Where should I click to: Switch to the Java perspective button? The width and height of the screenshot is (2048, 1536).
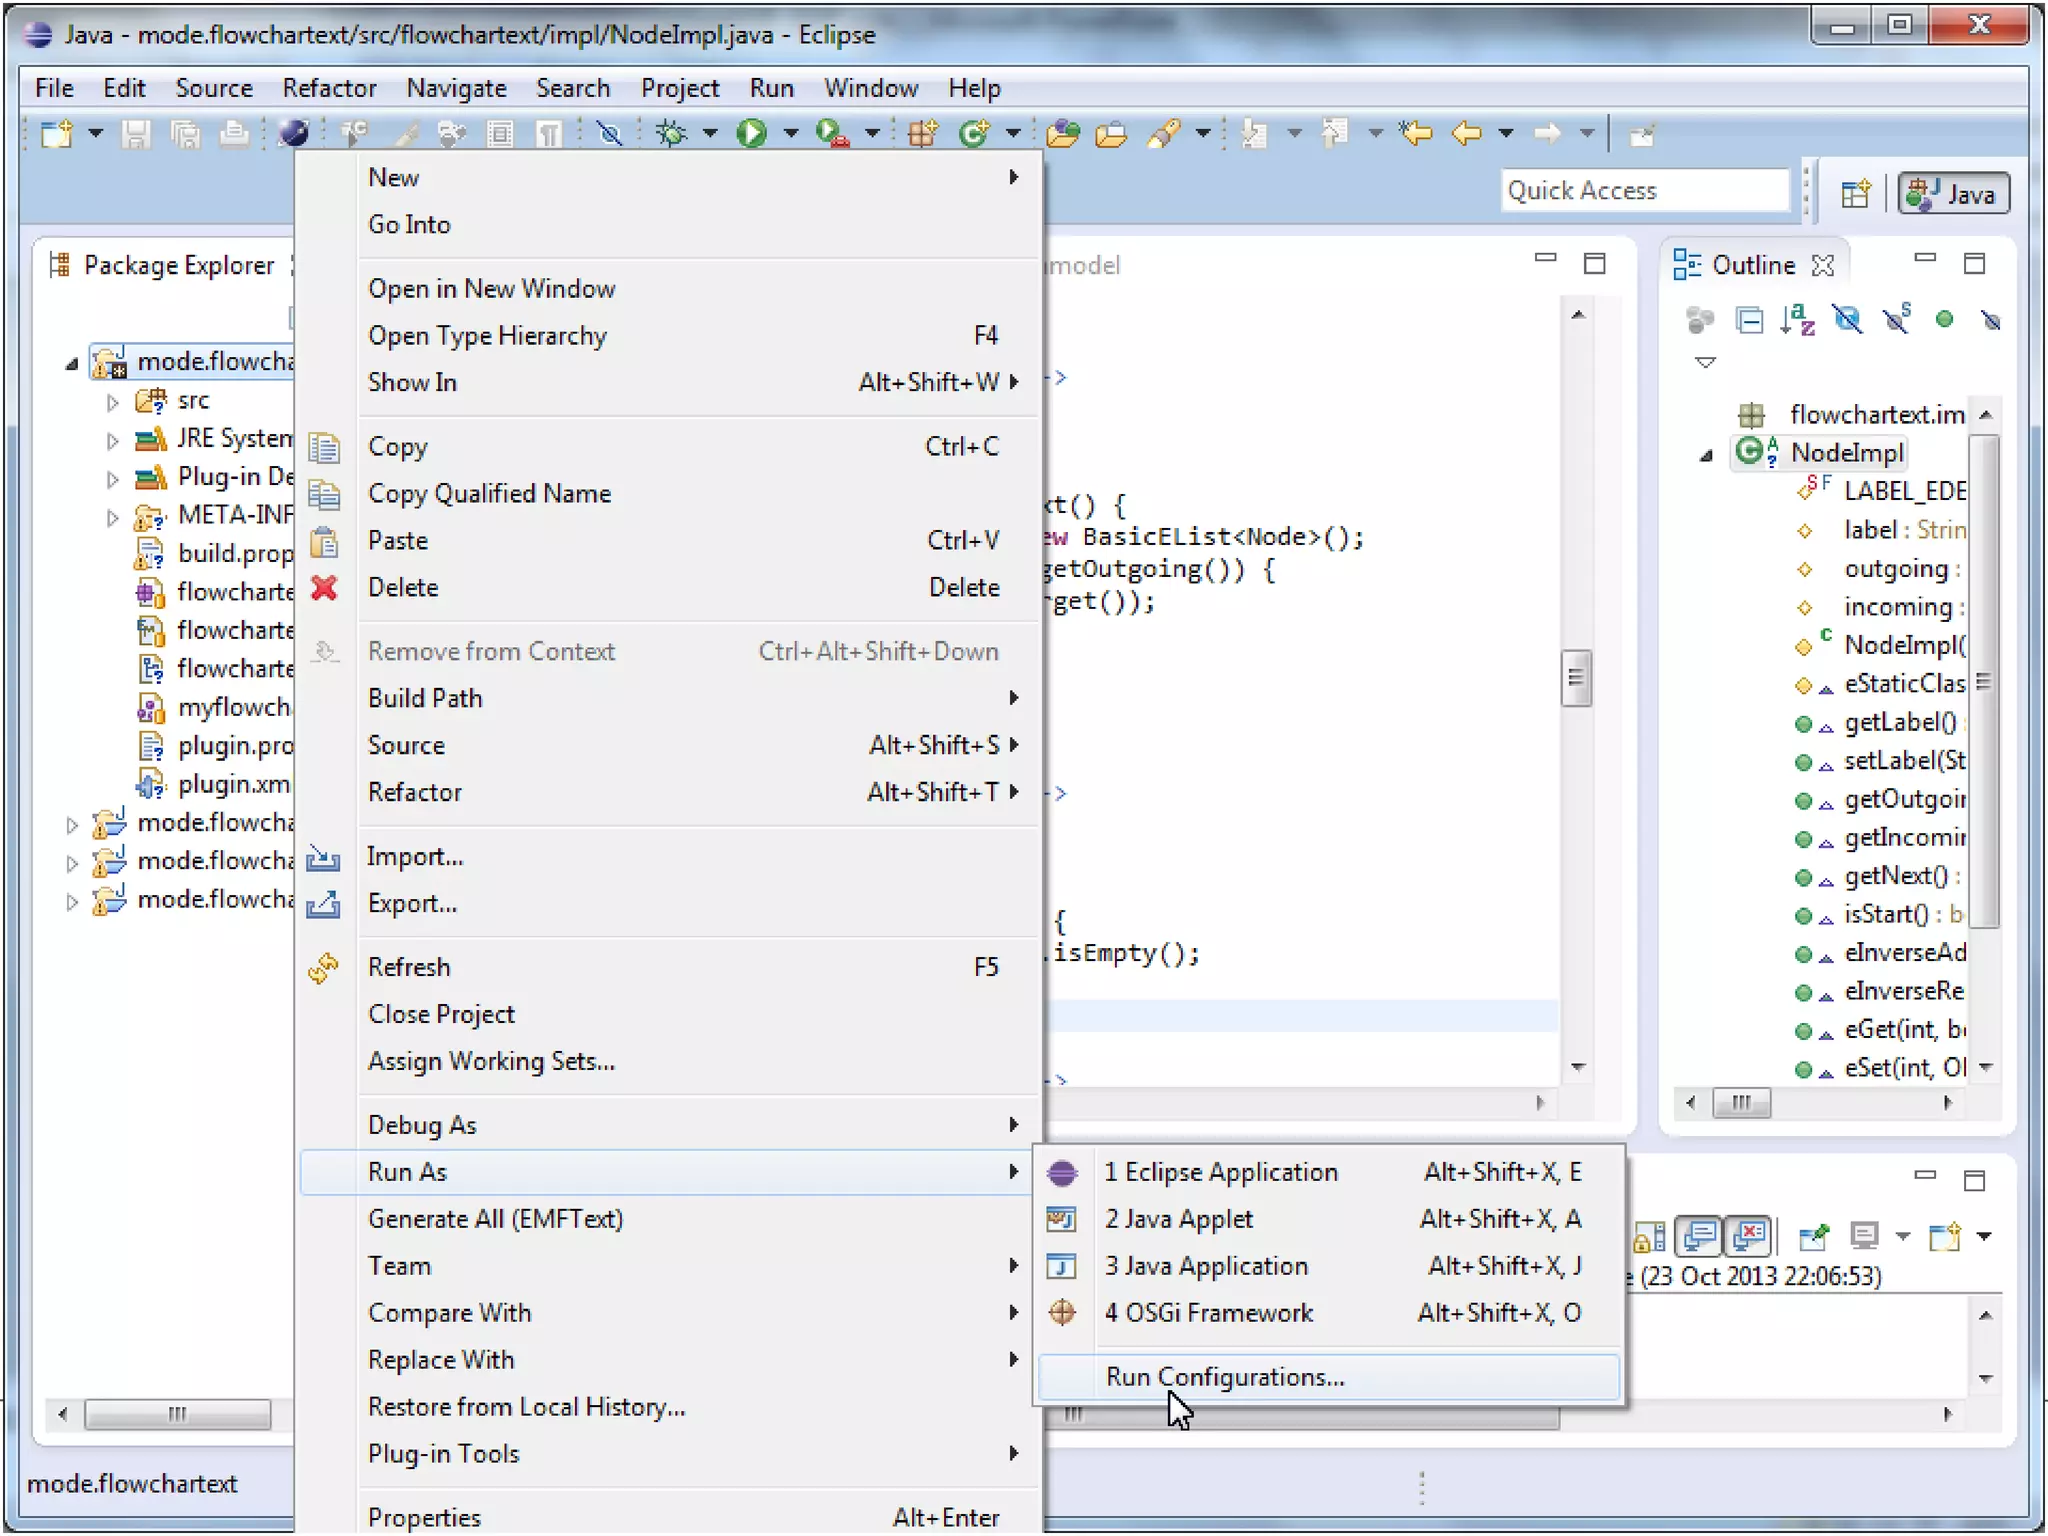(1953, 194)
